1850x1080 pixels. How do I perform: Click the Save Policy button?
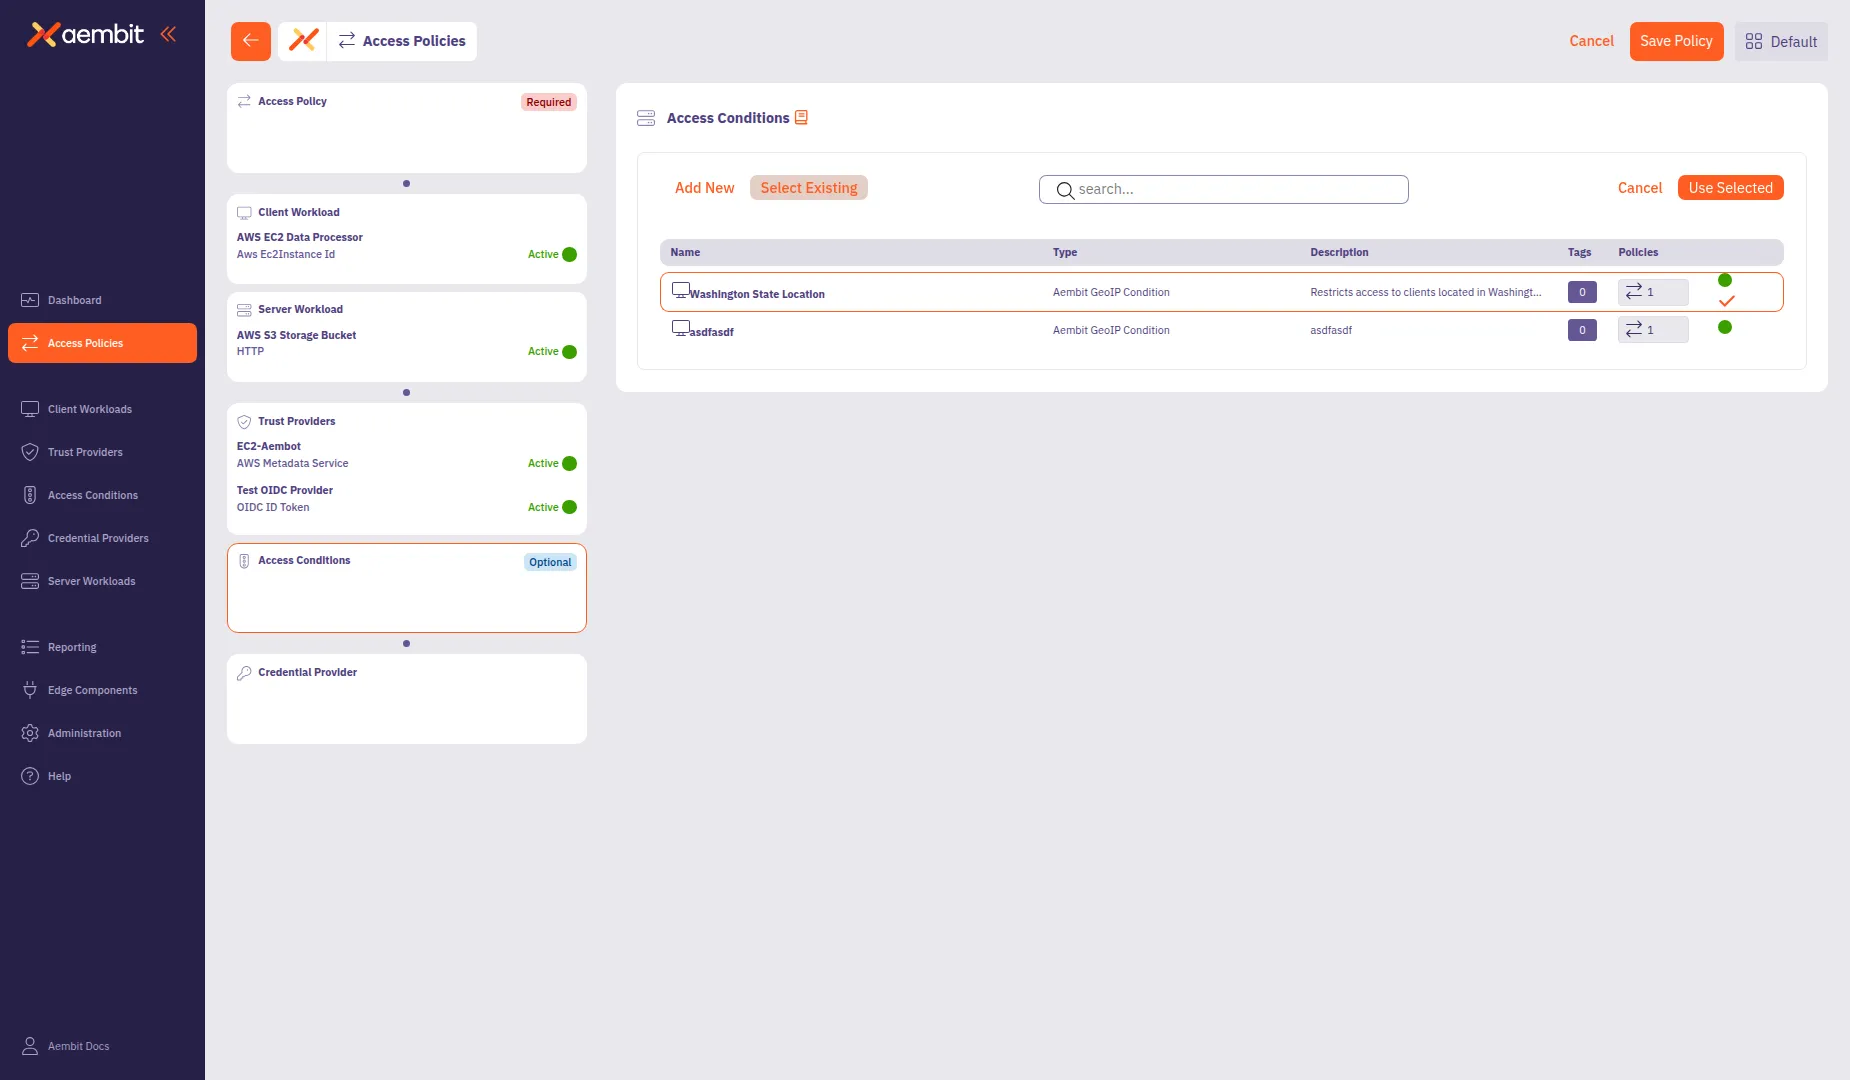click(1676, 41)
